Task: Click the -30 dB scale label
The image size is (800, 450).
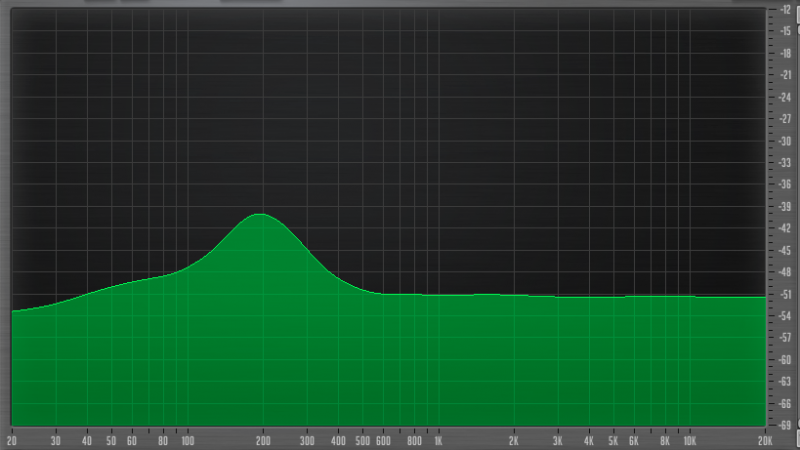Action: 785,140
